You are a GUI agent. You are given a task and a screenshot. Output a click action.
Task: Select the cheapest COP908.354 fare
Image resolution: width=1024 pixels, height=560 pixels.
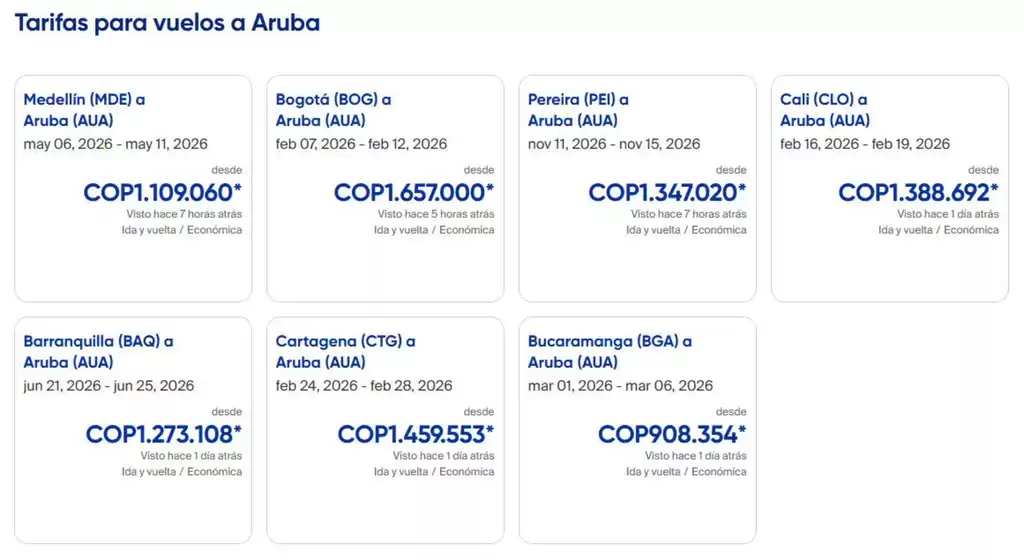[x=672, y=434]
